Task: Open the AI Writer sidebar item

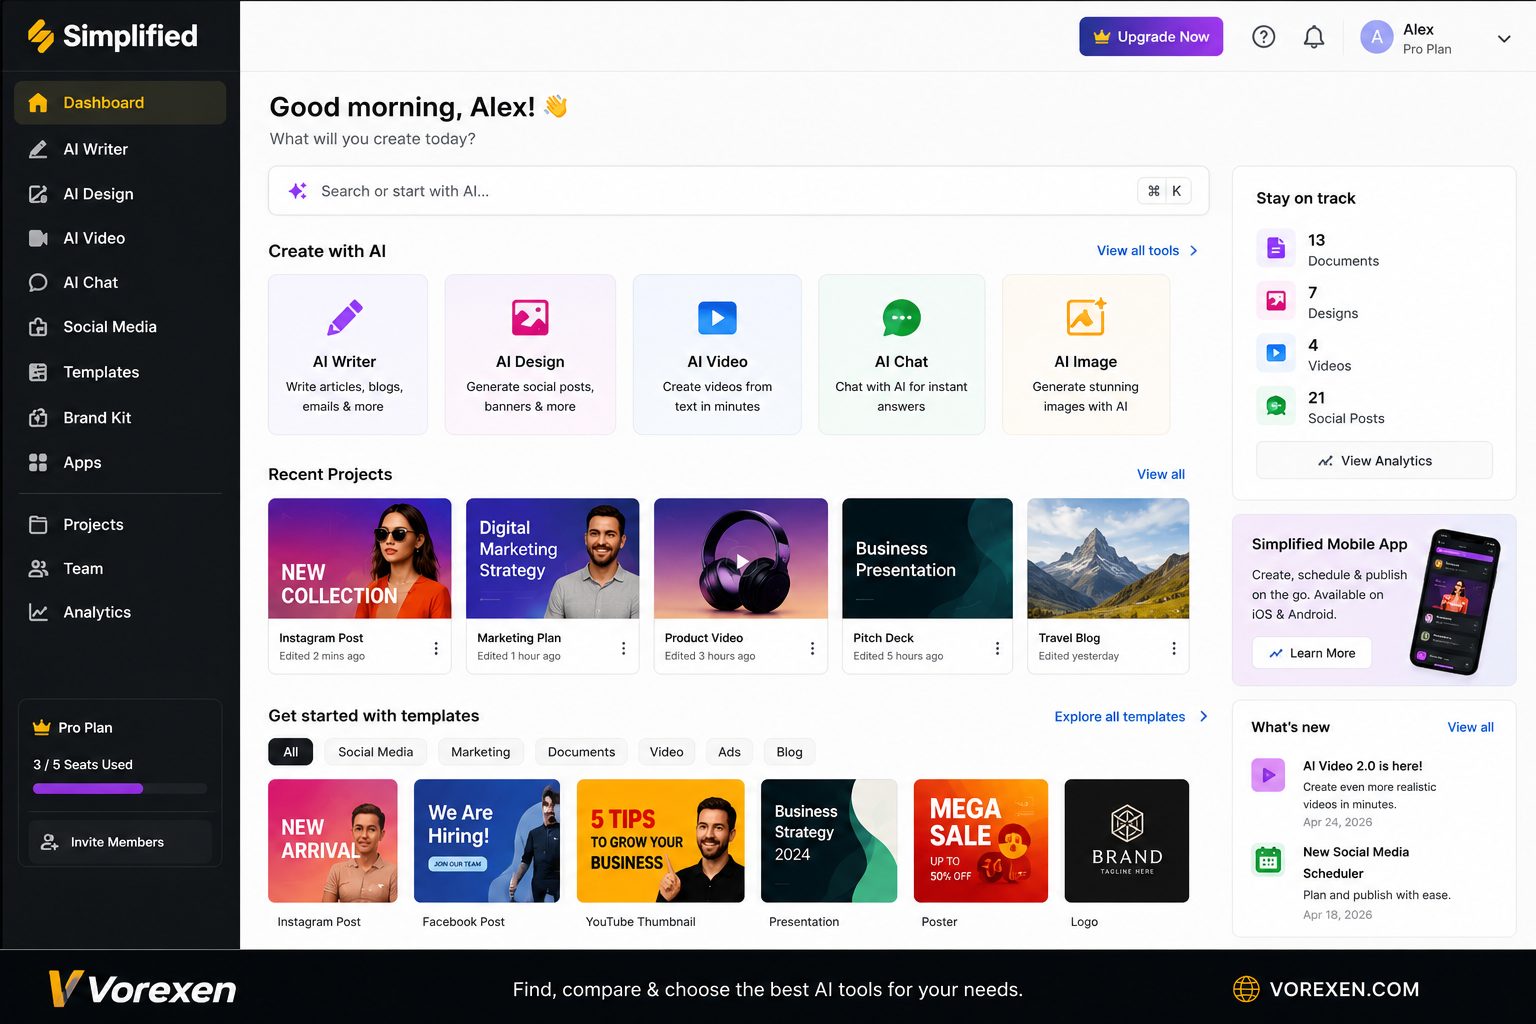Action: coord(120,149)
